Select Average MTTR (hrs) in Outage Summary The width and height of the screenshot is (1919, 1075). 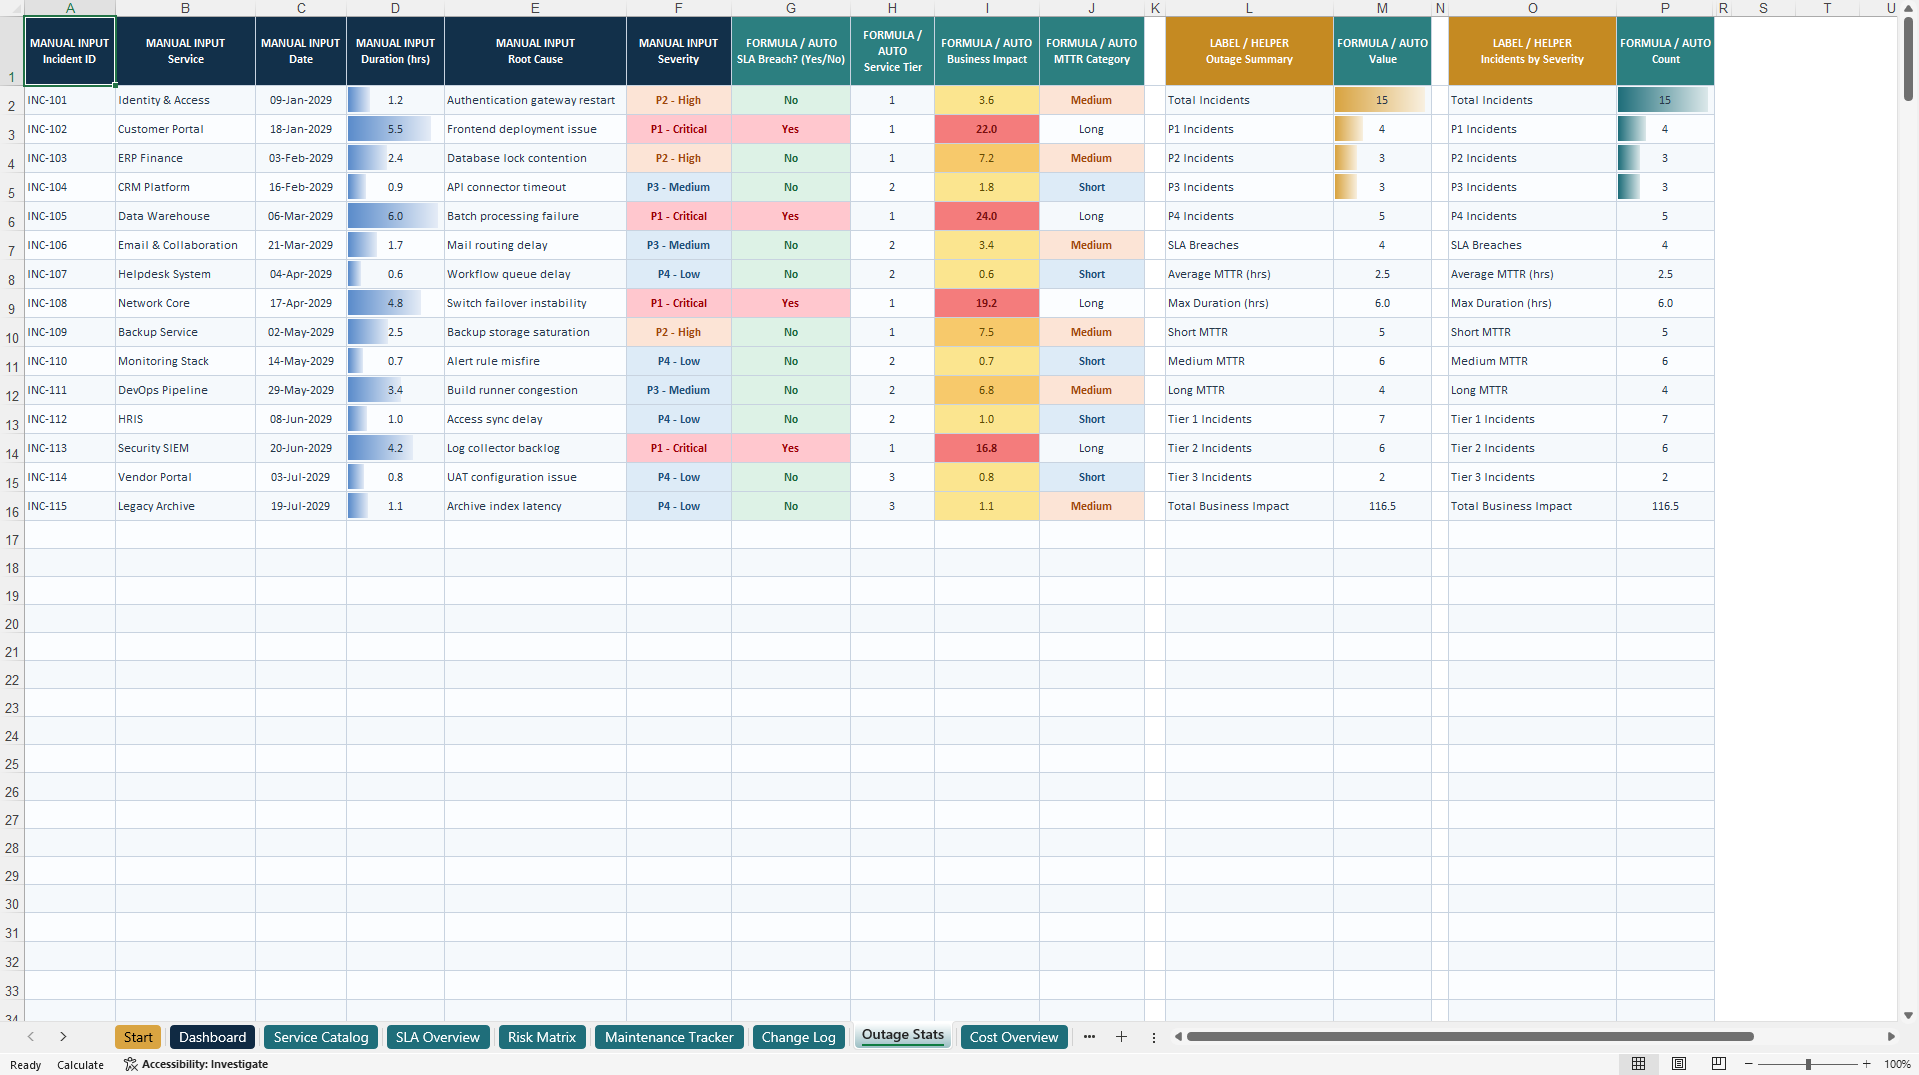point(1249,274)
